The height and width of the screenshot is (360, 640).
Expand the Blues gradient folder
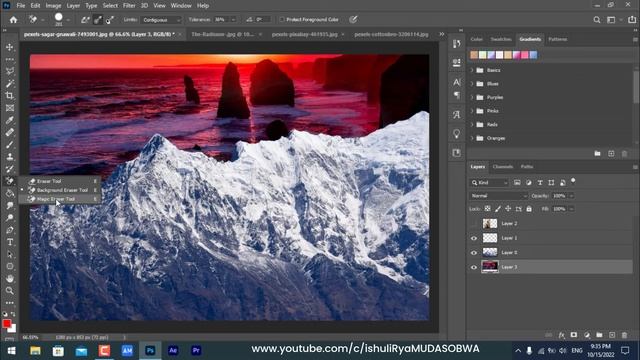coord(472,84)
